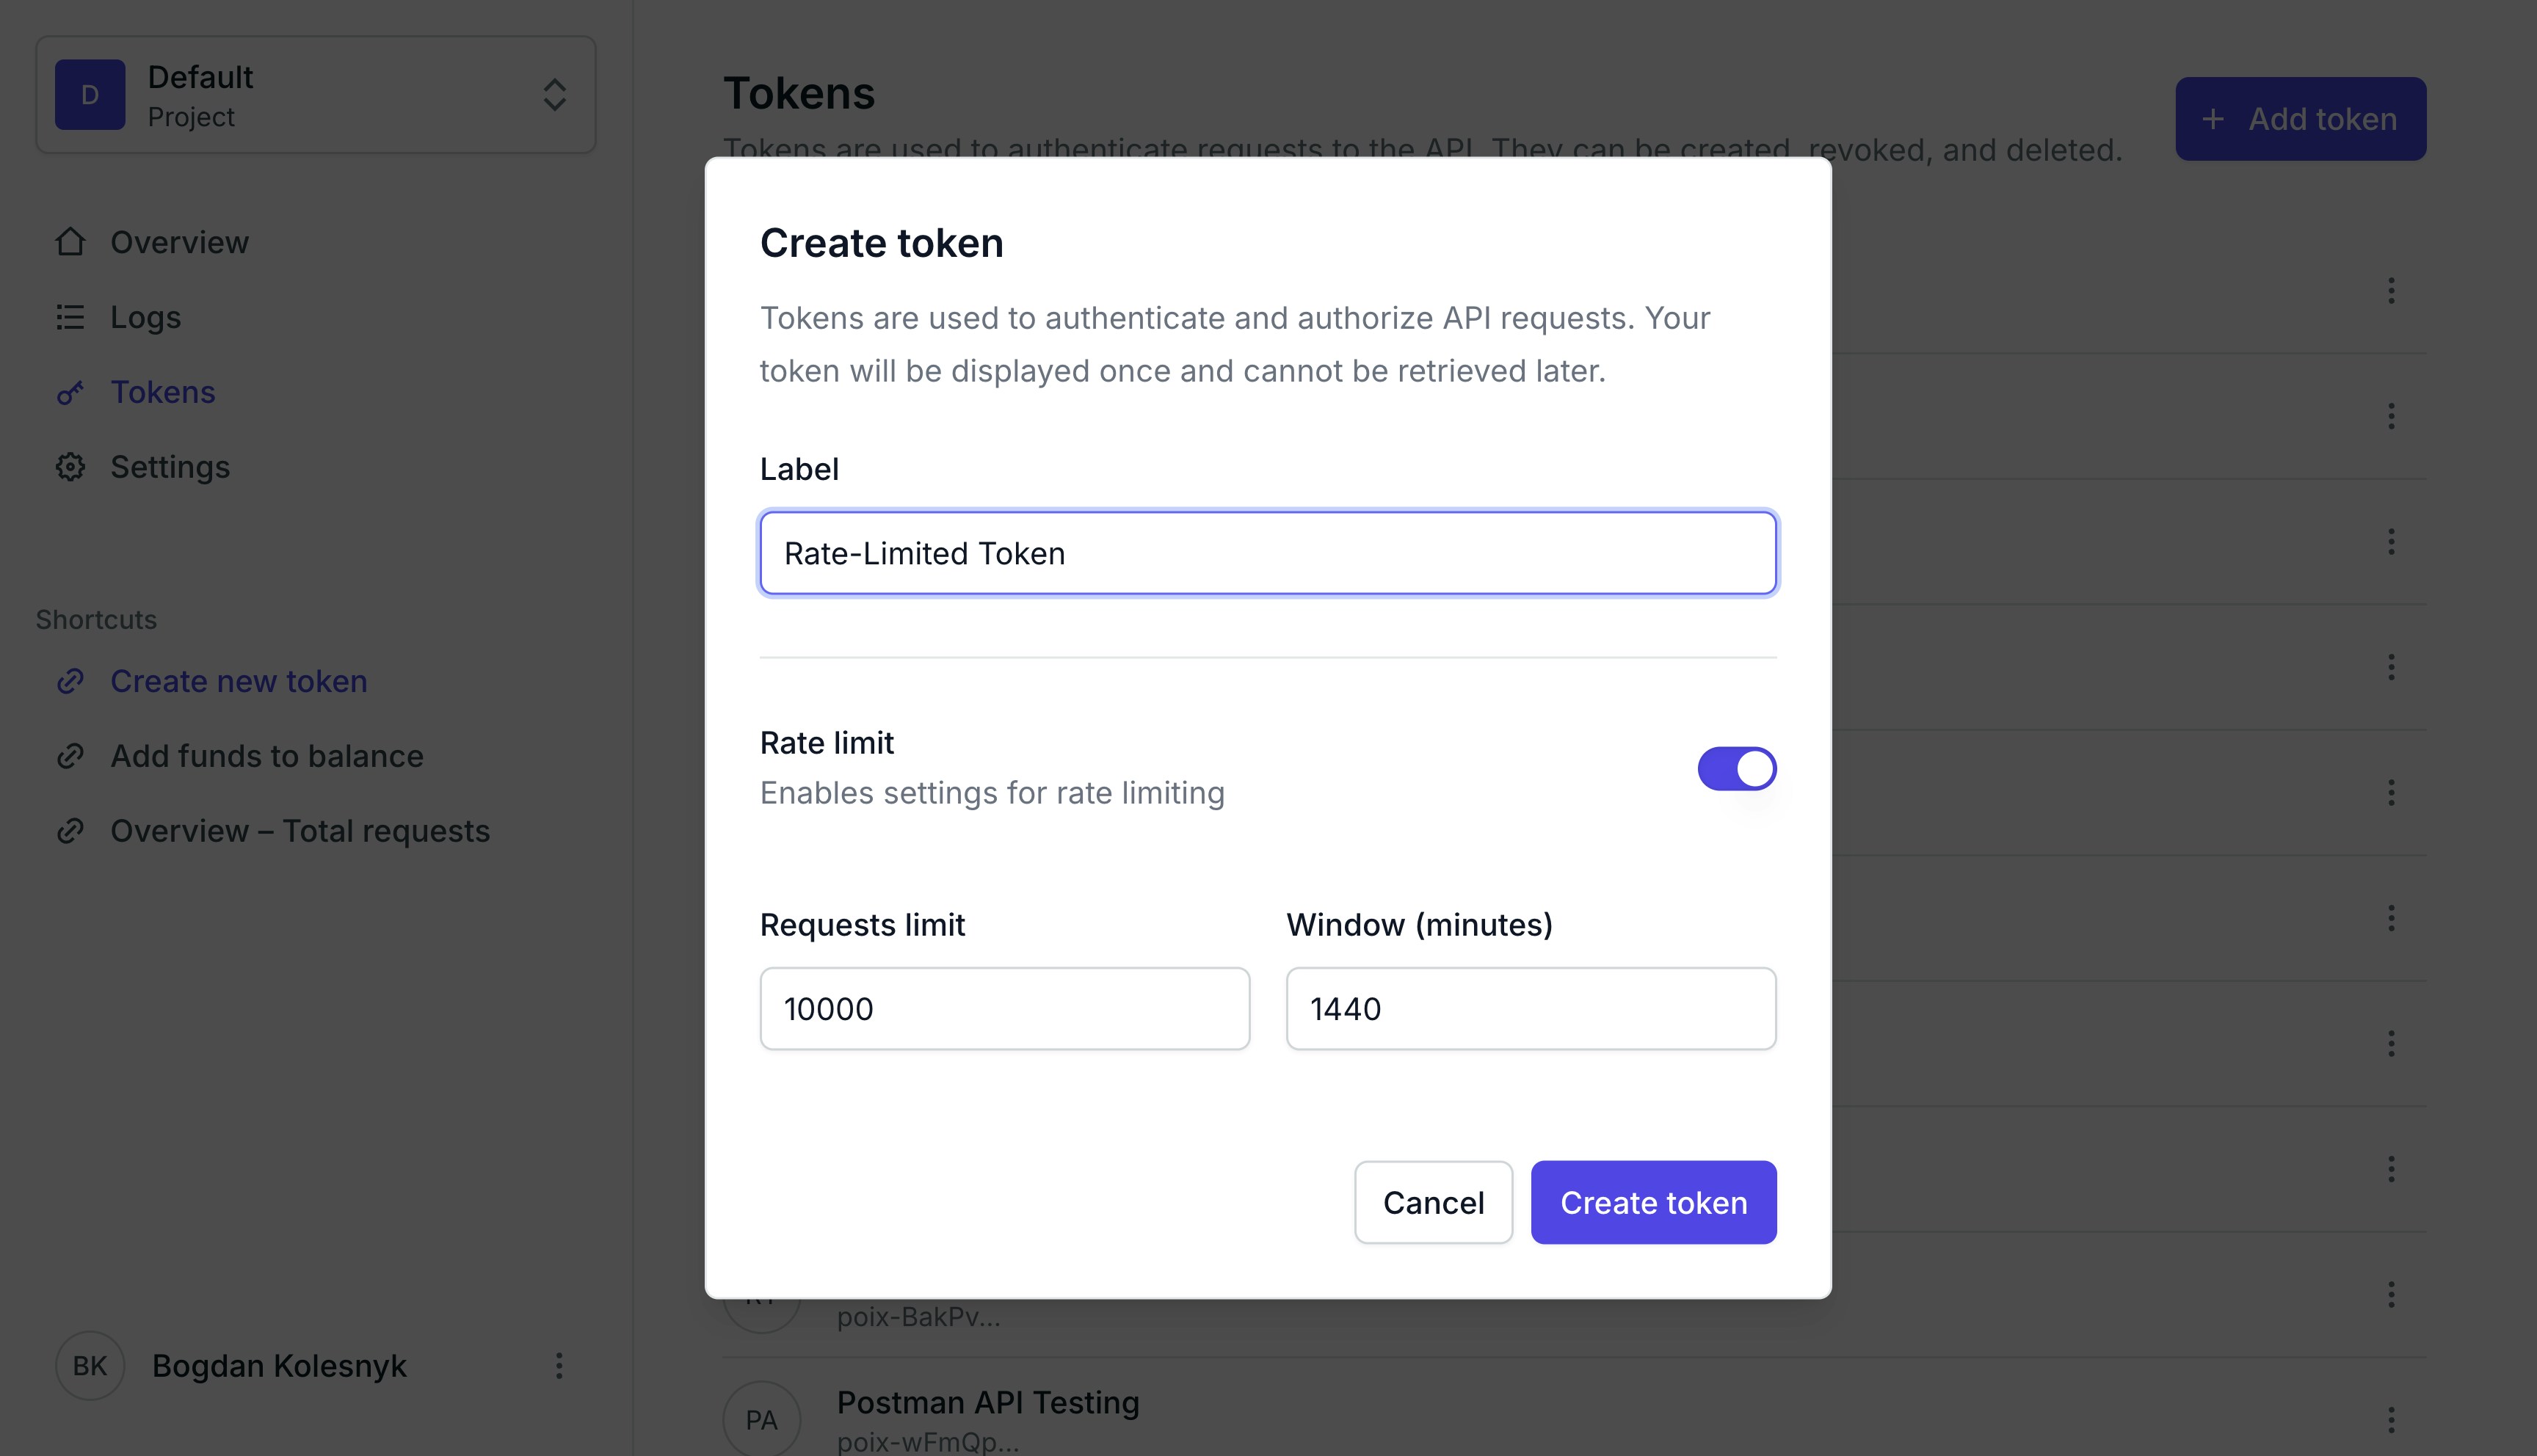Click the Overview home icon
Screen dimensions: 2537x1456
pyautogui.click(x=70, y=241)
